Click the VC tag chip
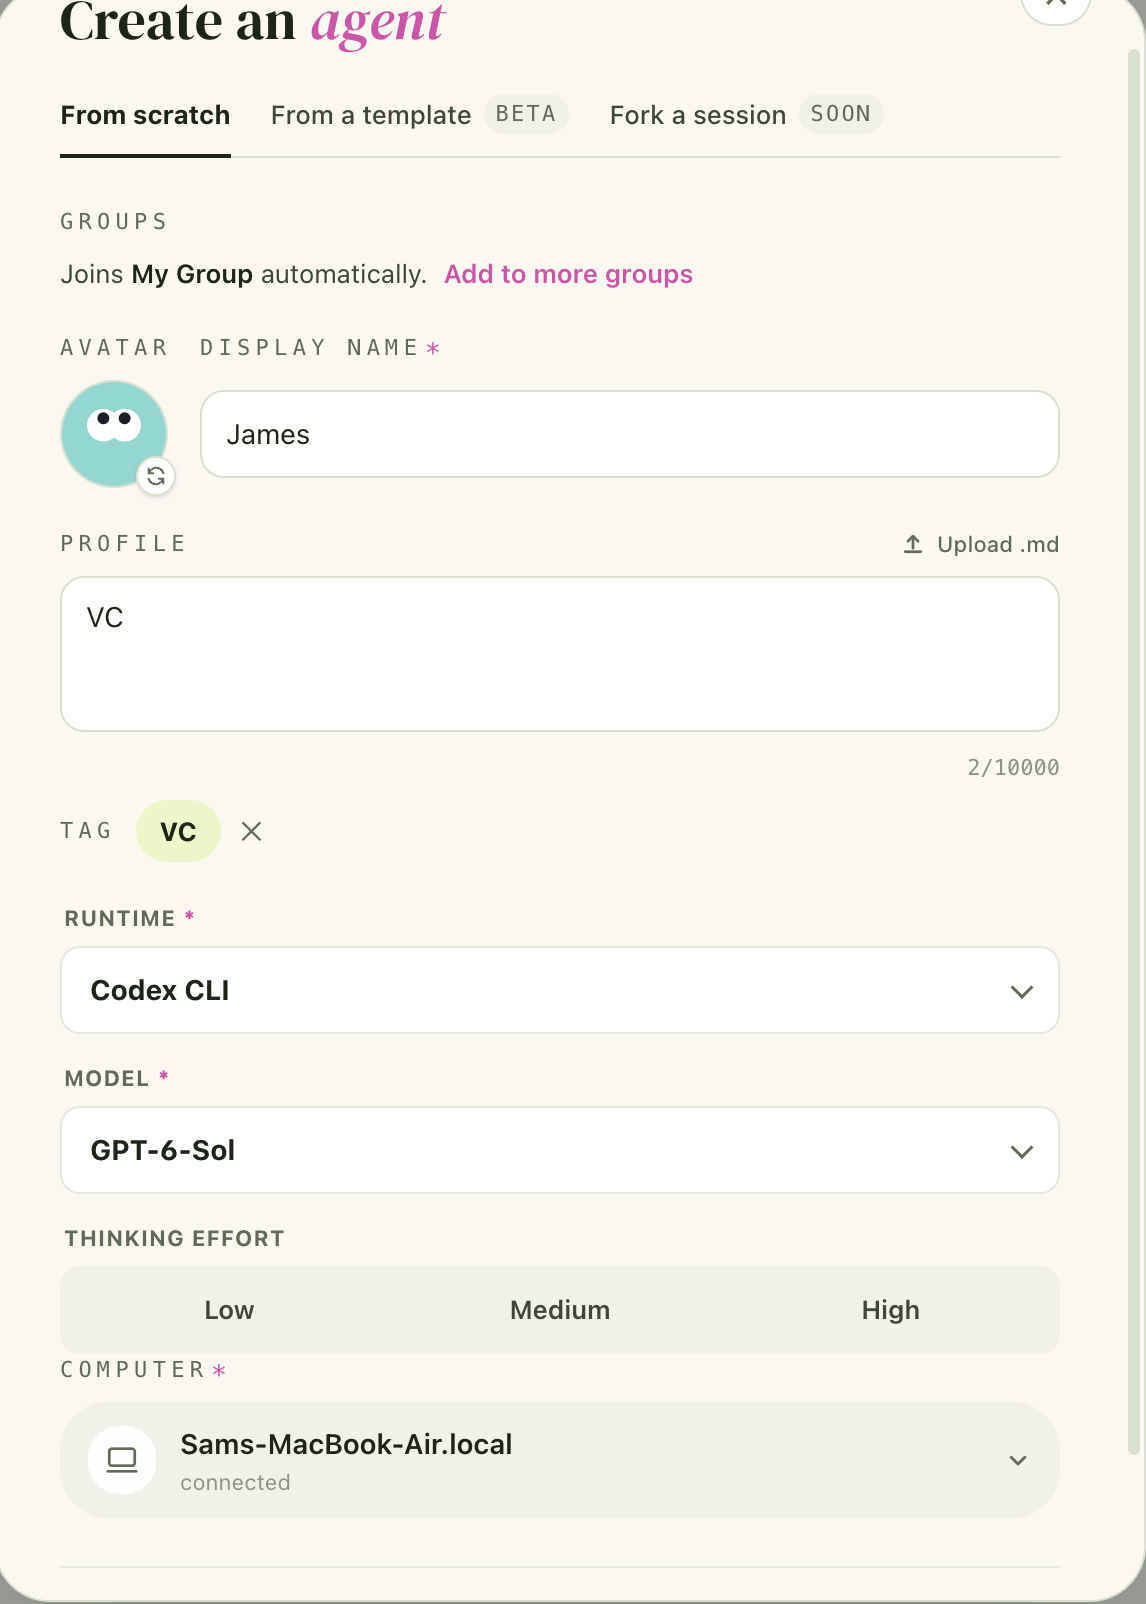1146x1604 pixels. (x=178, y=831)
